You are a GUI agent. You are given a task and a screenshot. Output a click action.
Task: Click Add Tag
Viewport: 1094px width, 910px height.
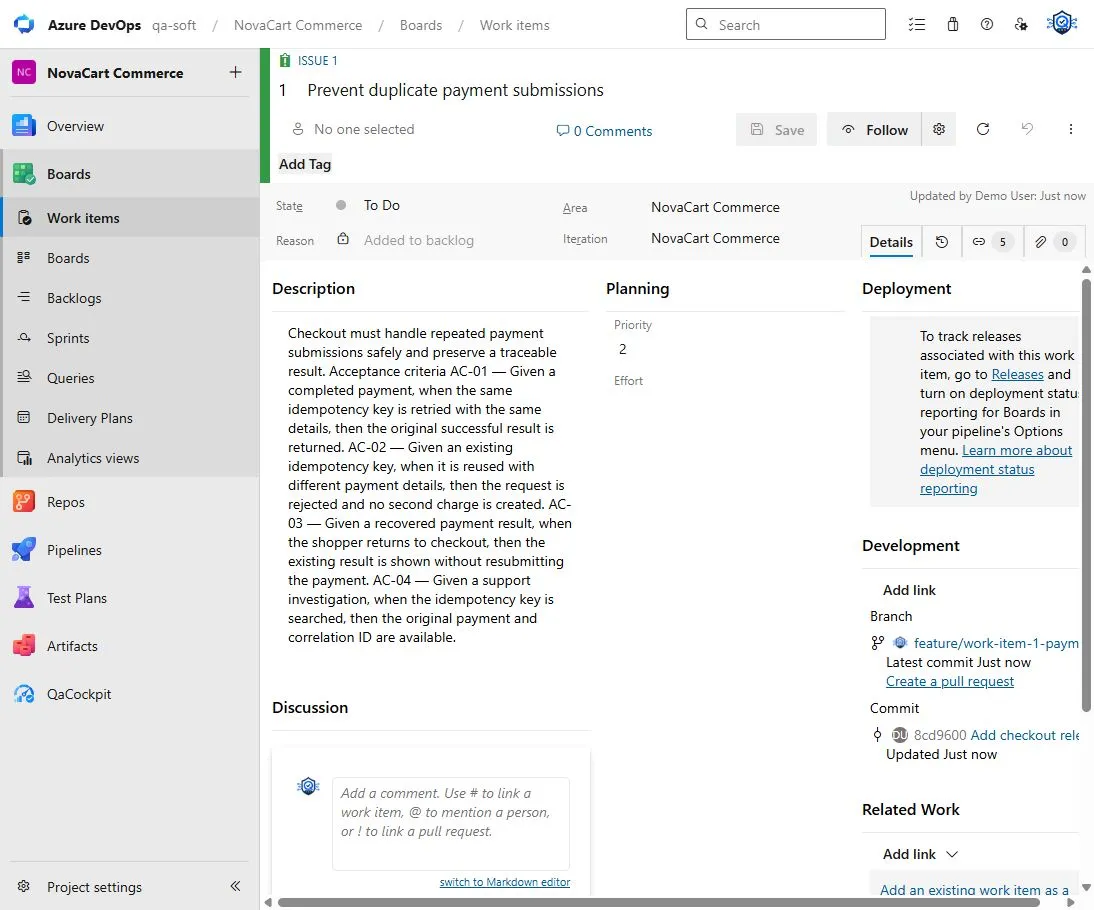click(305, 164)
